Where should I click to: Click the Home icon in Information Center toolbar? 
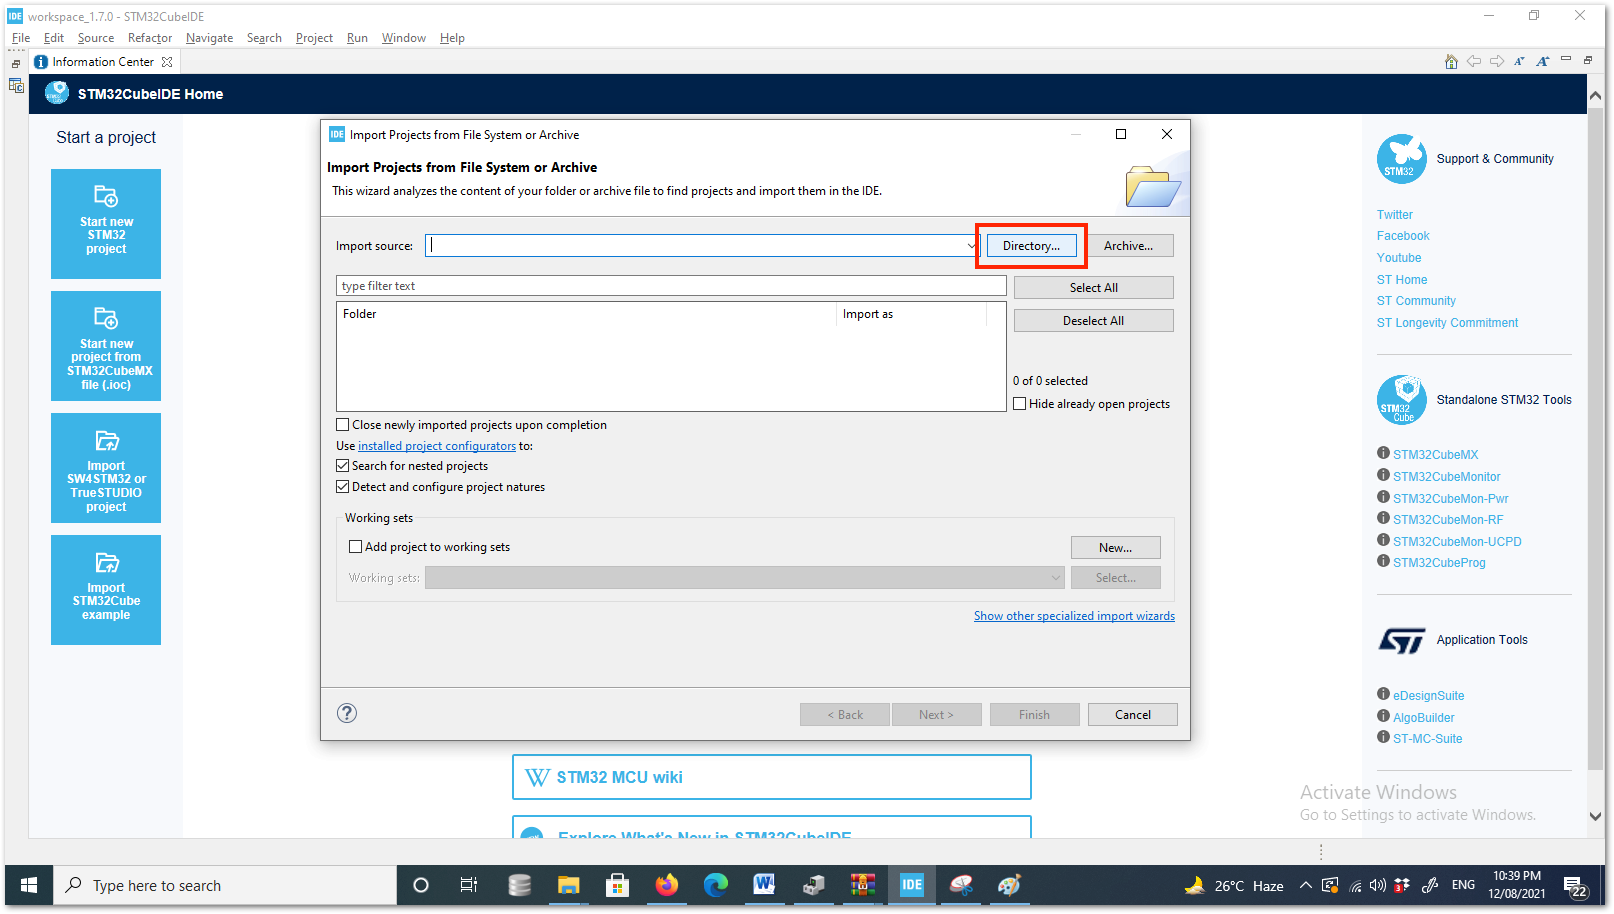[x=1451, y=62]
